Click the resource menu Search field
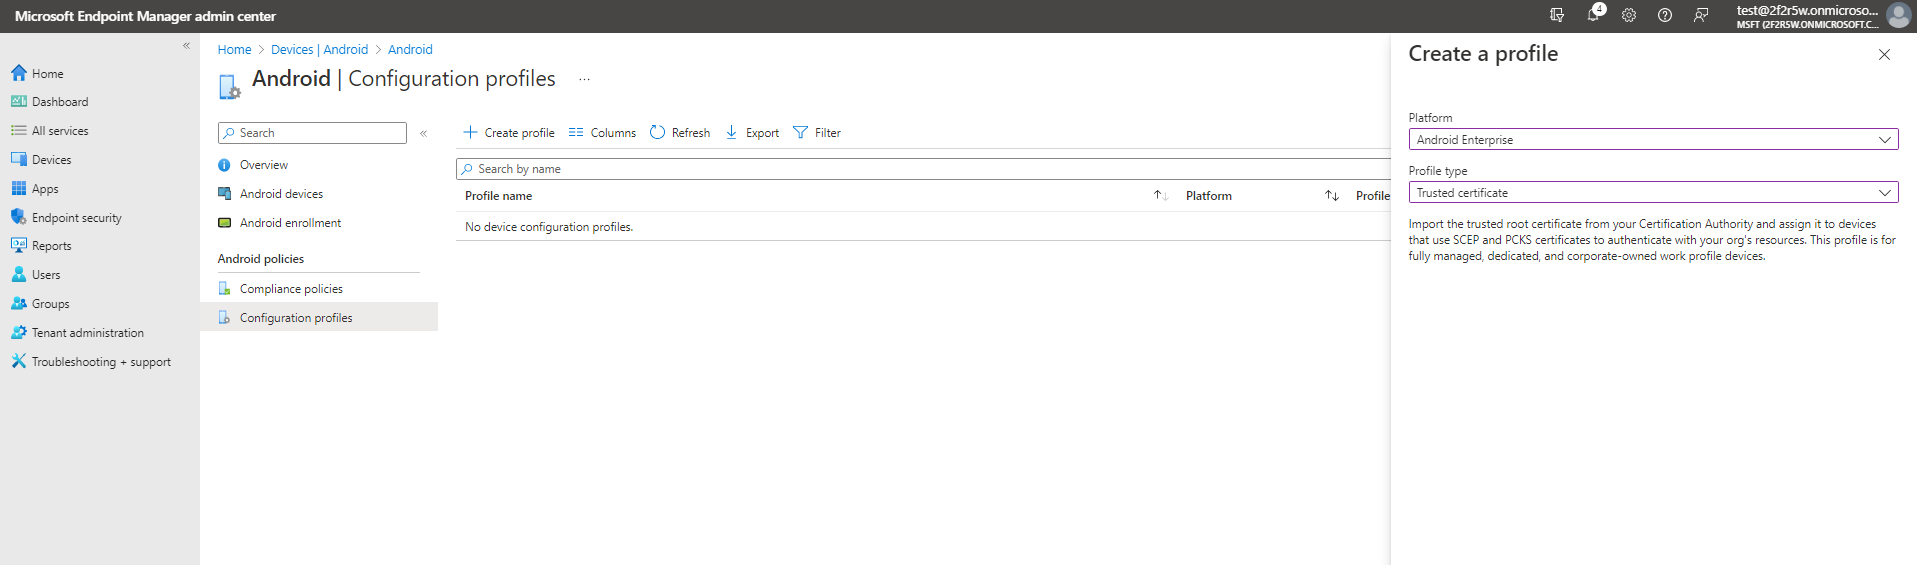 pos(312,133)
